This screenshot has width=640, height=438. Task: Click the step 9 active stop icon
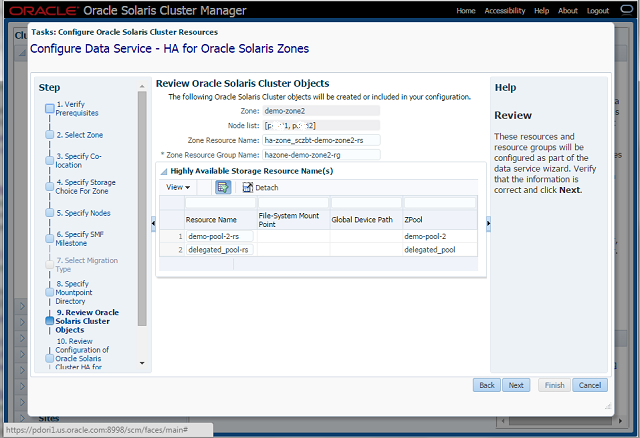pyautogui.click(x=49, y=321)
